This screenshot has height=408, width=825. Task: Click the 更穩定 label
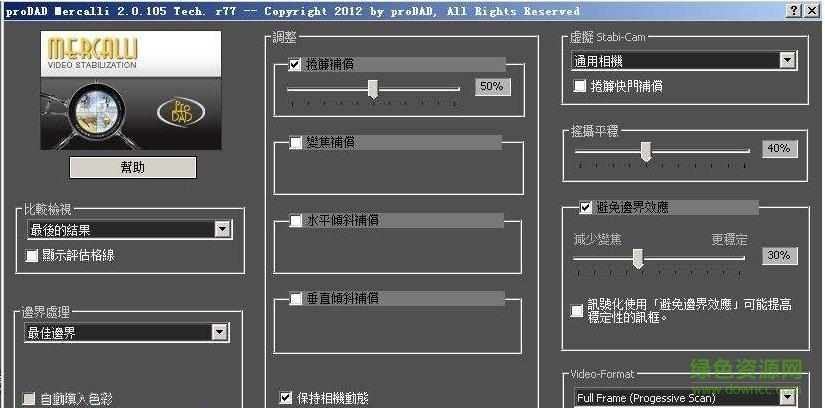[x=729, y=239]
